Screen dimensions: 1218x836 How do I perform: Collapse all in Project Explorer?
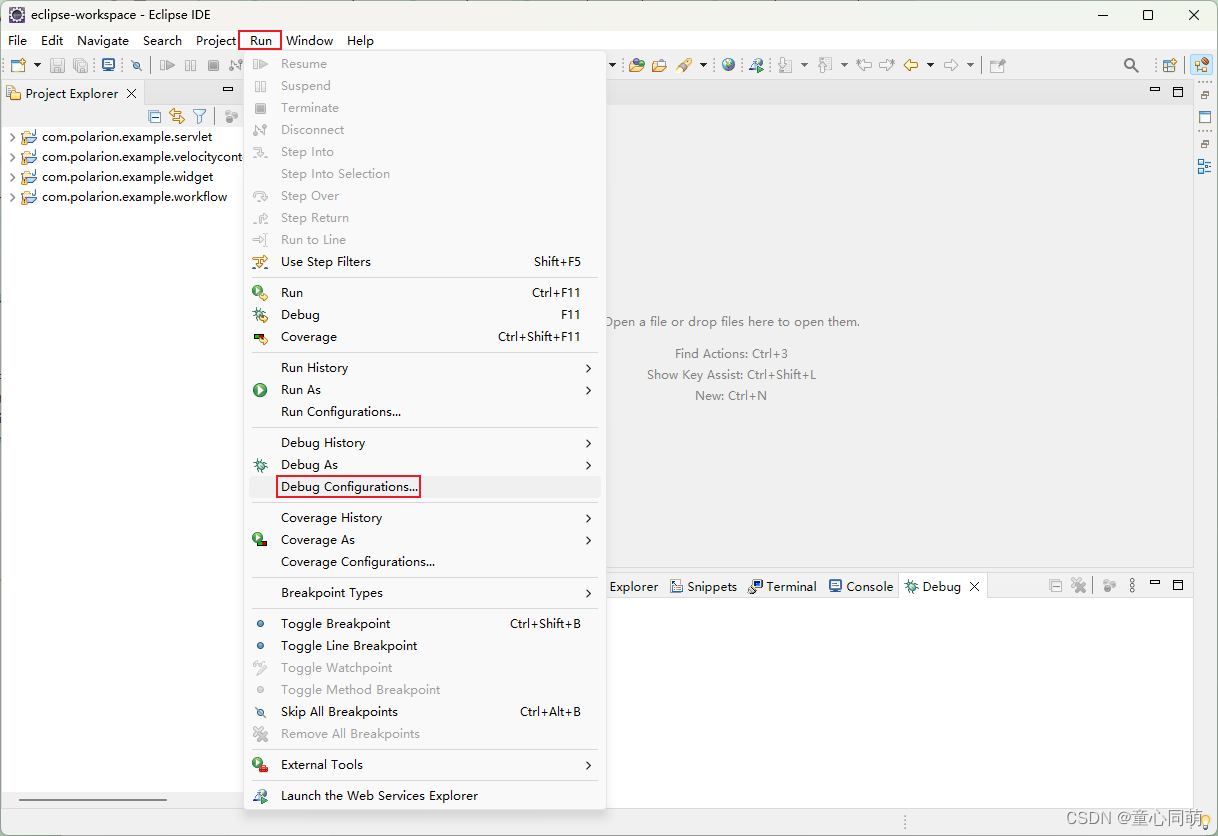pyautogui.click(x=154, y=116)
